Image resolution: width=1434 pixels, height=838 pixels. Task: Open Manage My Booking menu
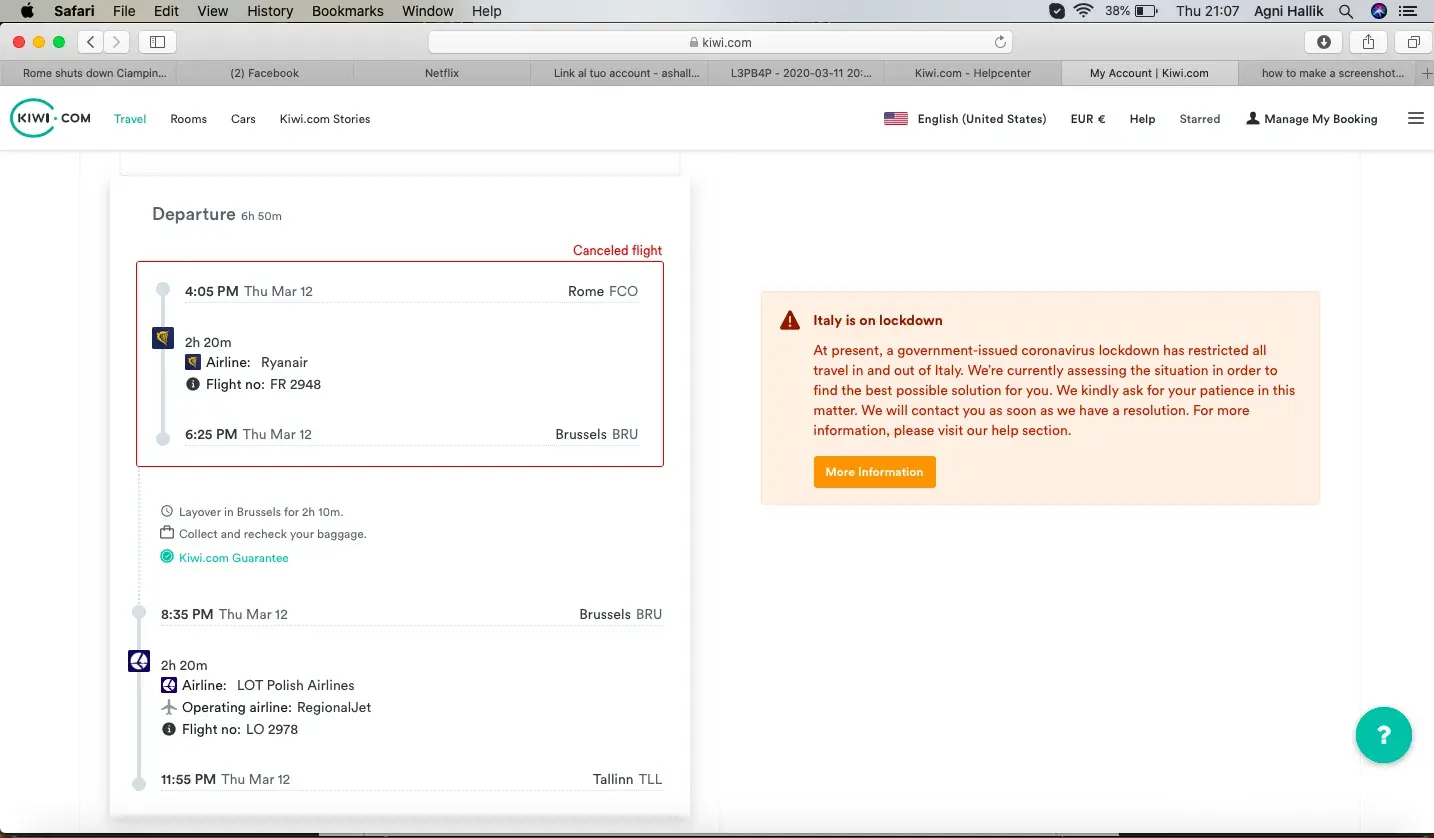(x=1311, y=118)
